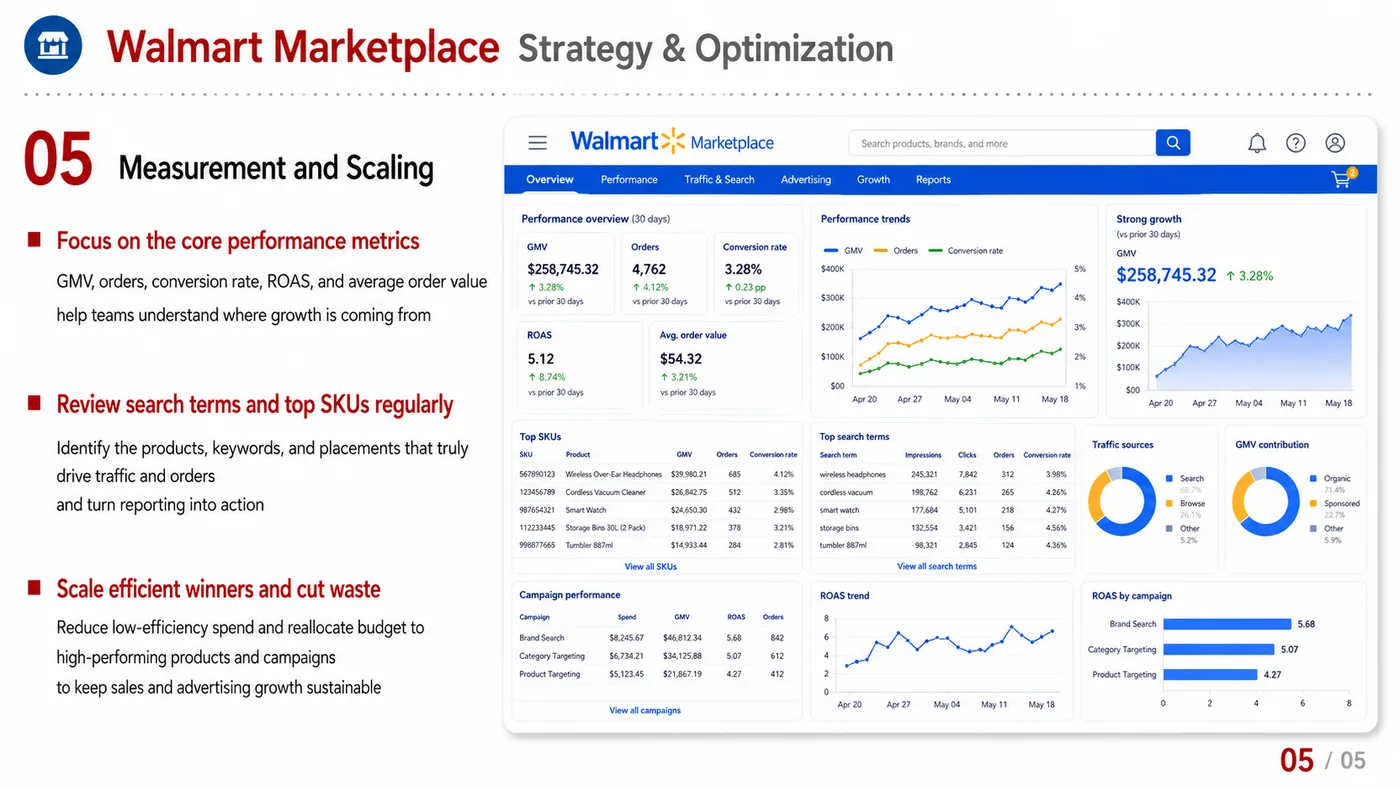Click the Storage Bins 30L (2 Pack) row

coord(657,528)
